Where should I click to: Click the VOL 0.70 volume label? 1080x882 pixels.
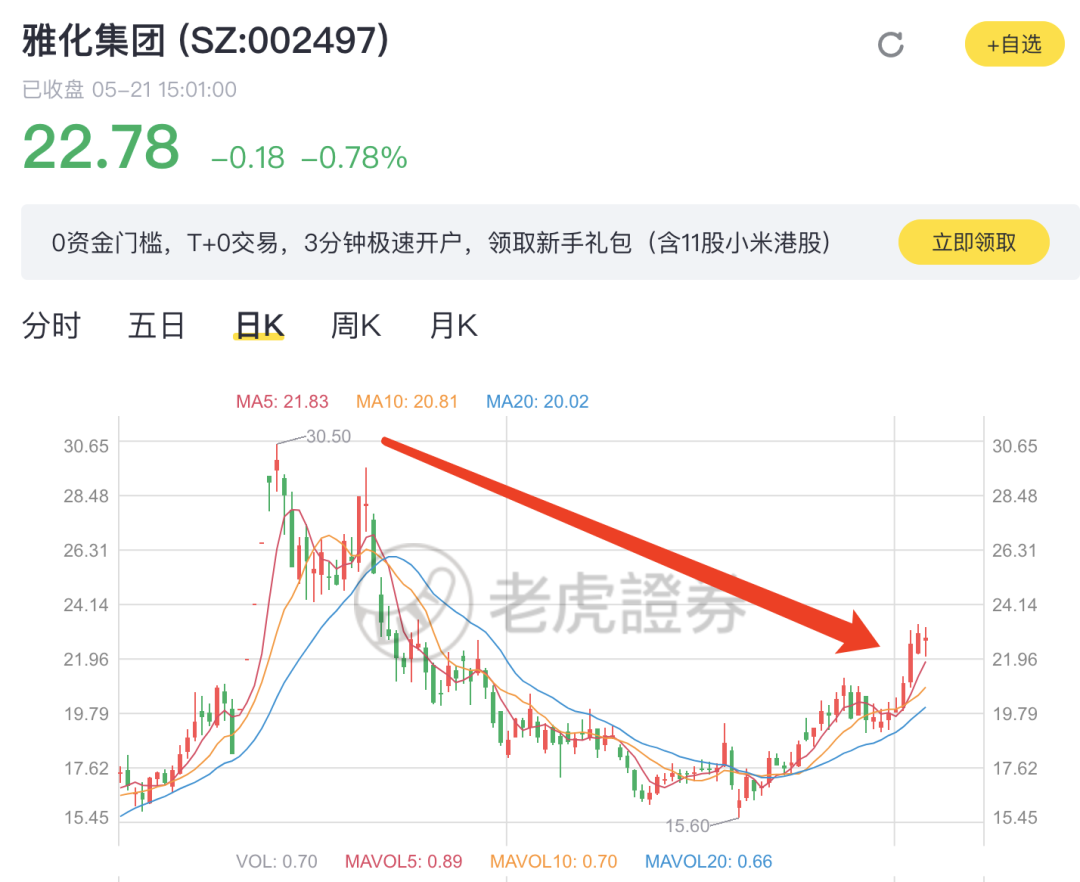(276, 861)
